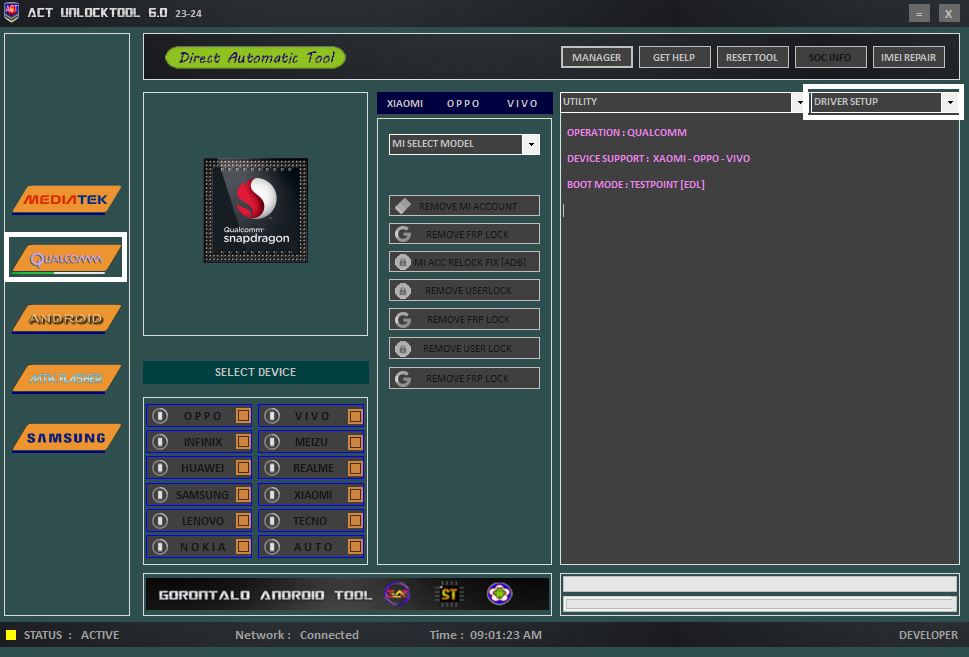969x657 pixels.
Task: Click the orange square icon next to HUAWEI
Action: pos(243,468)
